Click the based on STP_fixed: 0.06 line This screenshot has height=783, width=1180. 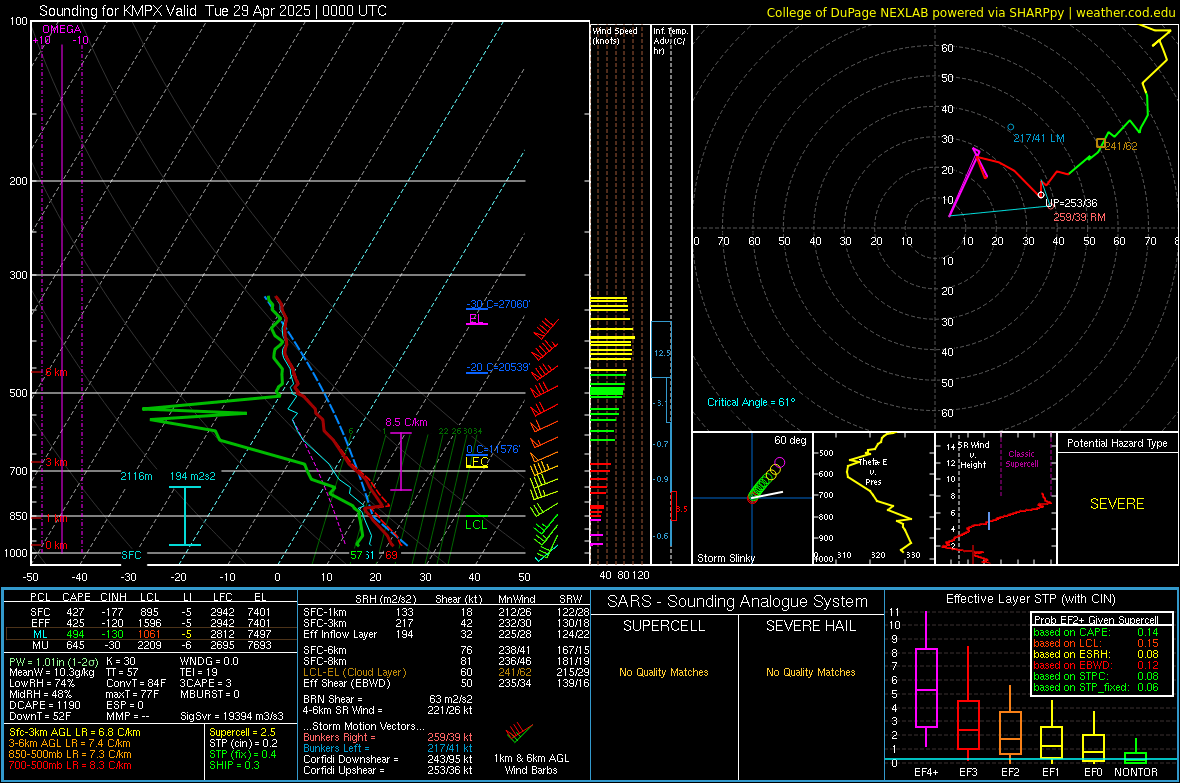pos(1096,687)
